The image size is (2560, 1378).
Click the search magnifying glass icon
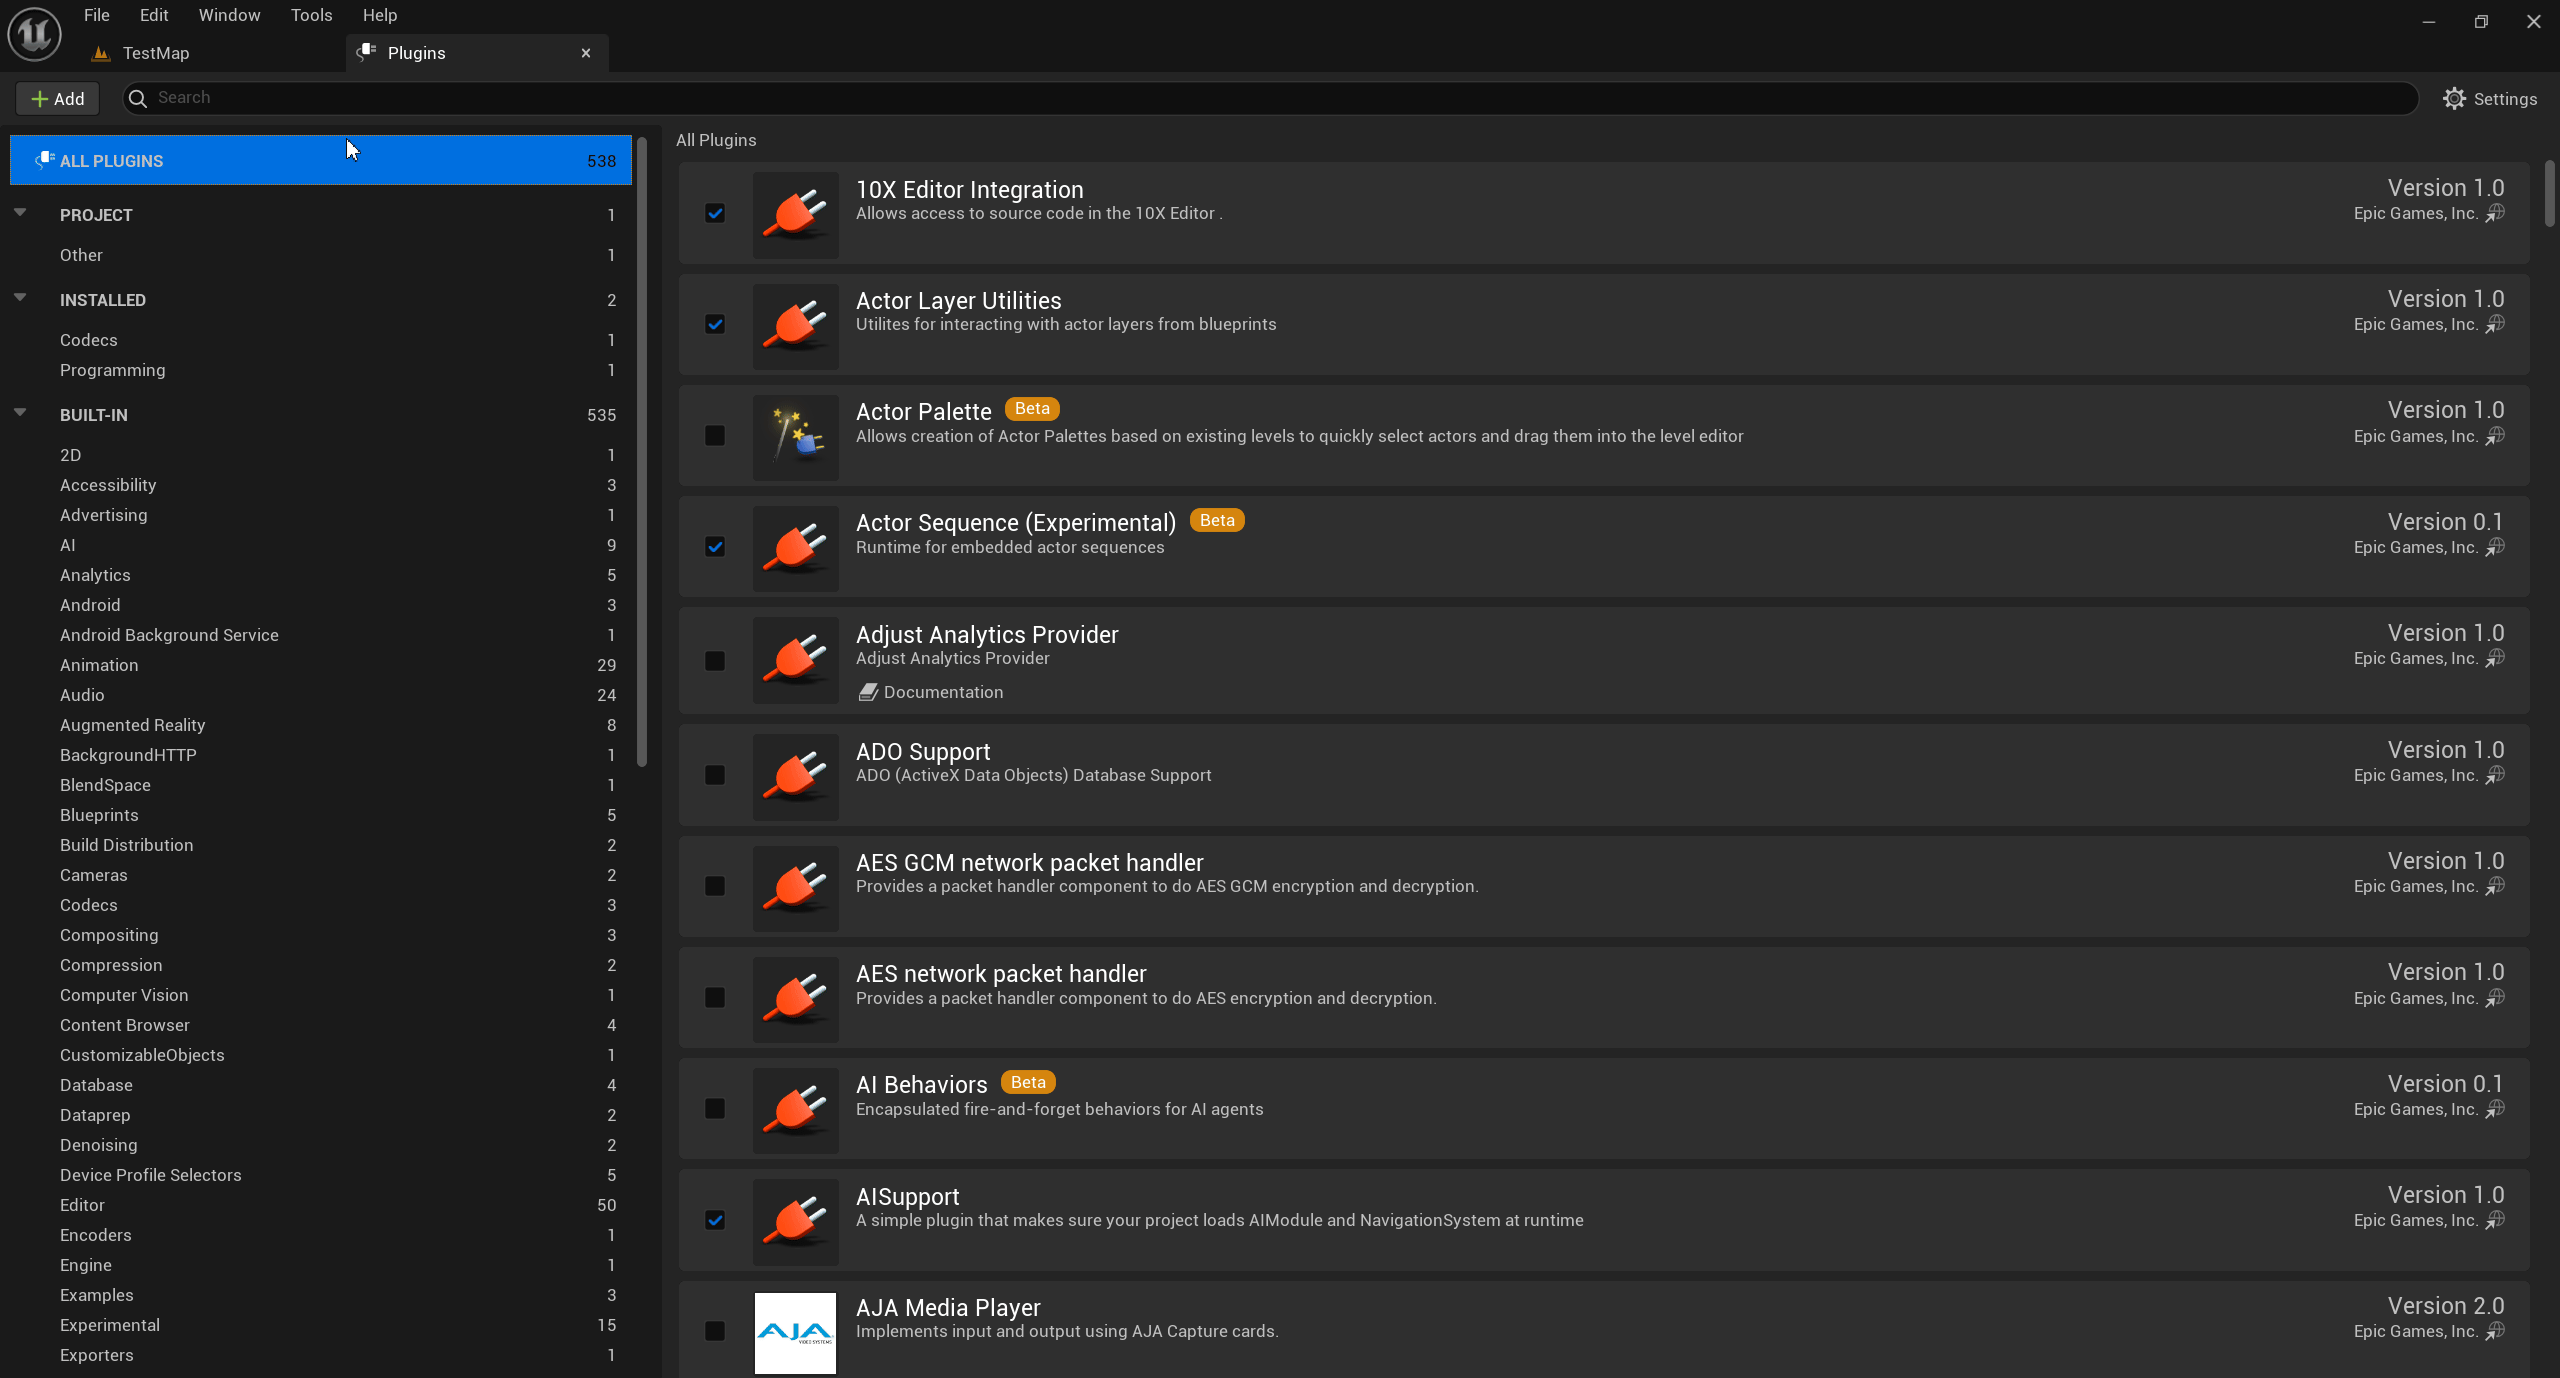138,97
